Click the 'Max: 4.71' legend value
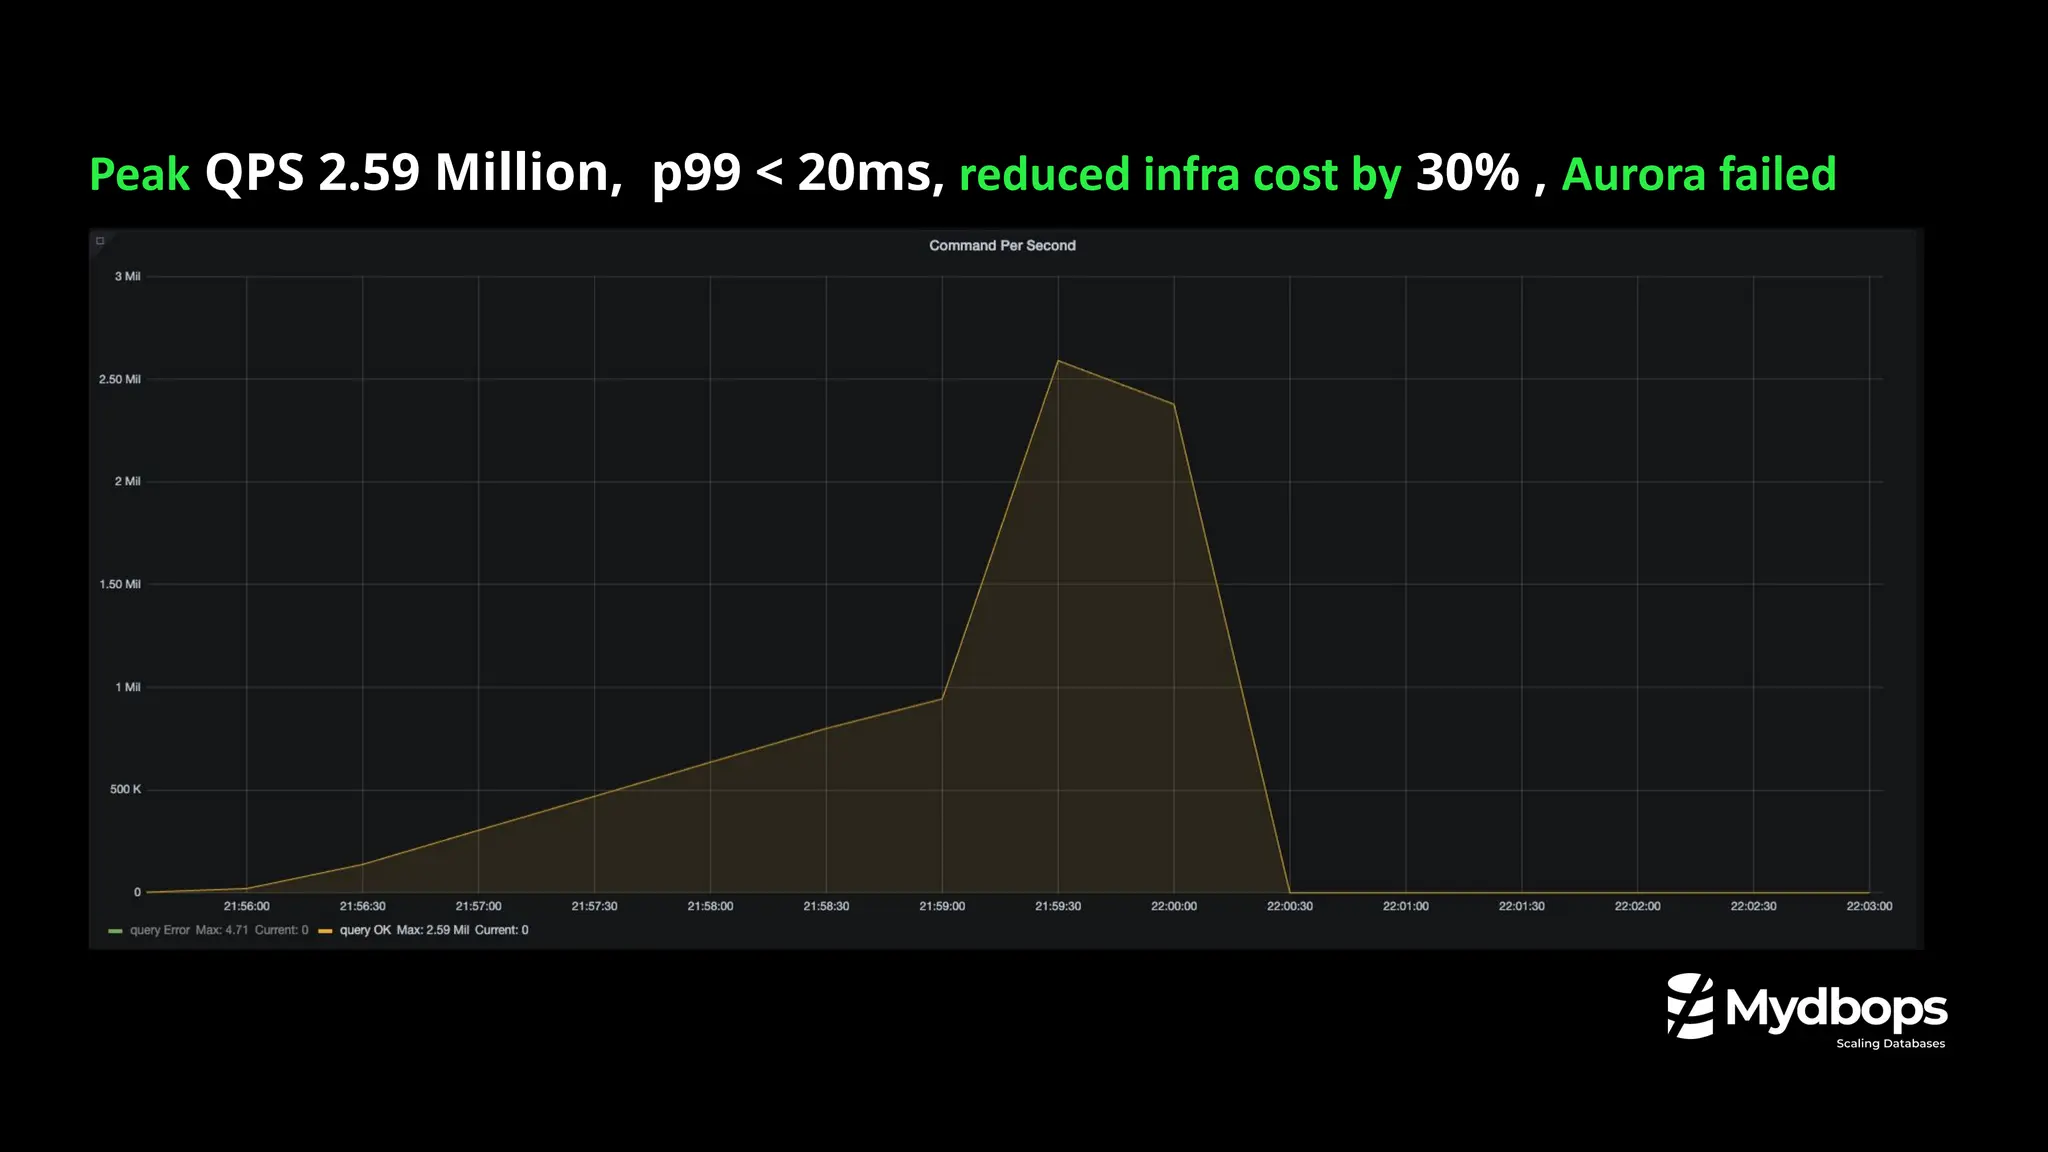This screenshot has height=1152, width=2048. click(221, 930)
